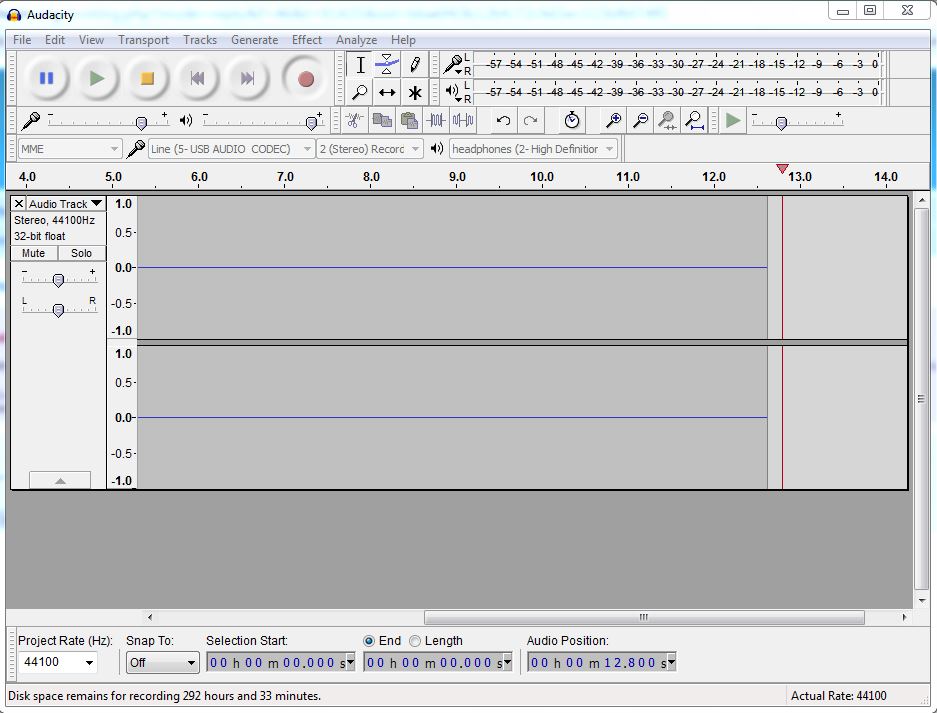
Task: Select the End radio button
Action: tap(370, 641)
